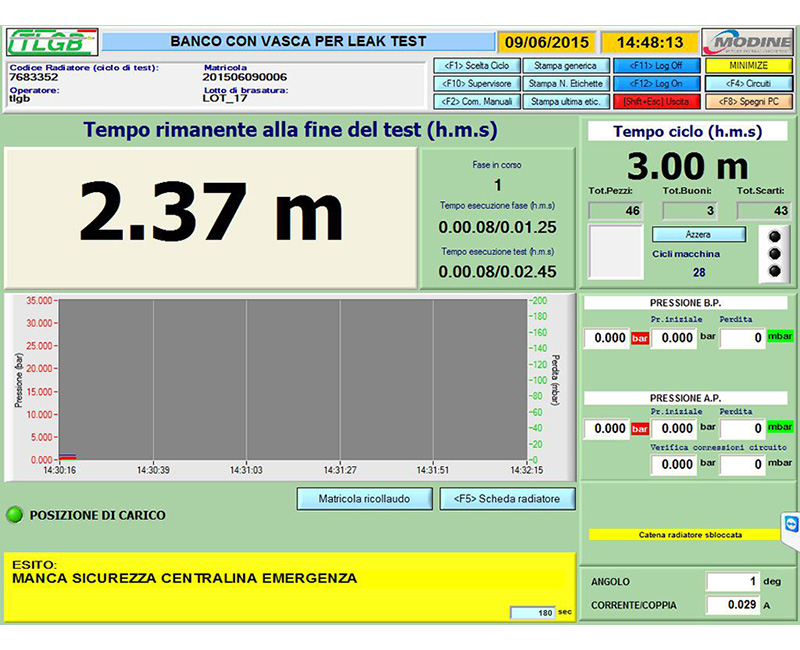Click the red bar unit in Pressione B.P.
This screenshot has height=650, width=800.
point(640,338)
